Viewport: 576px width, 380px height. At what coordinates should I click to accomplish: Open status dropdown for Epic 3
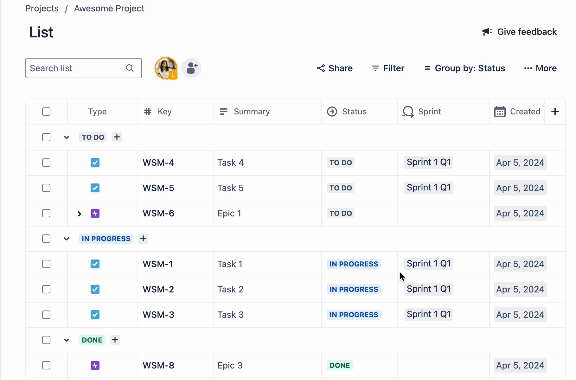click(340, 365)
